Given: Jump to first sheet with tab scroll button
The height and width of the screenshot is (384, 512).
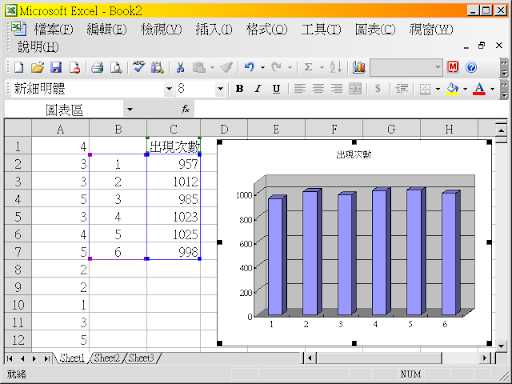Looking at the screenshot, I should pyautogui.click(x=10, y=358).
